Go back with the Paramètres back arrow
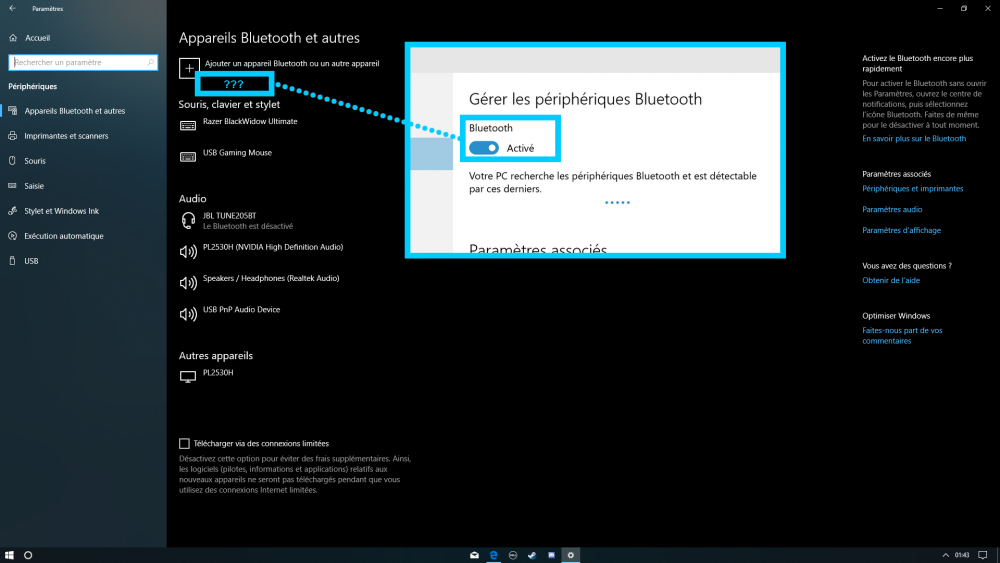The image size is (1000, 563). pos(12,8)
